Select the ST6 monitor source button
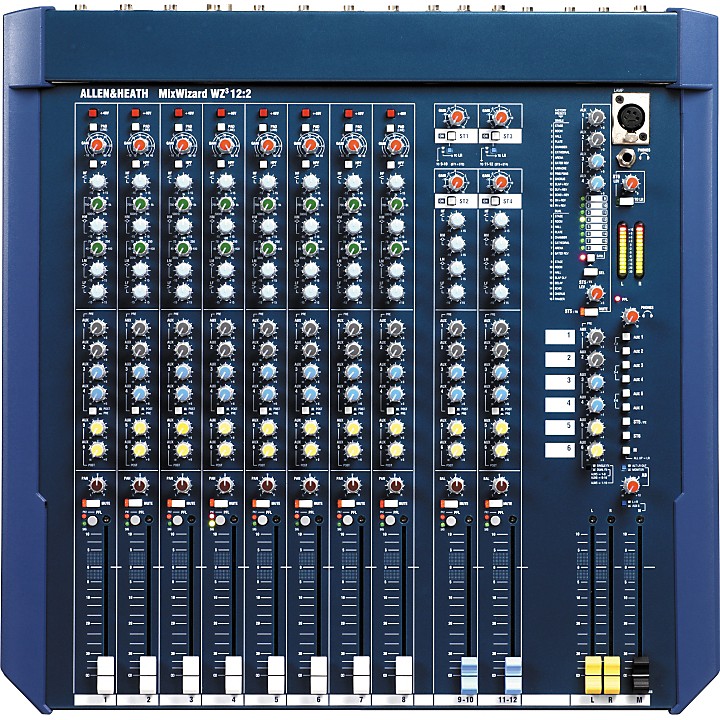This screenshot has height=720, width=720. 626,436
